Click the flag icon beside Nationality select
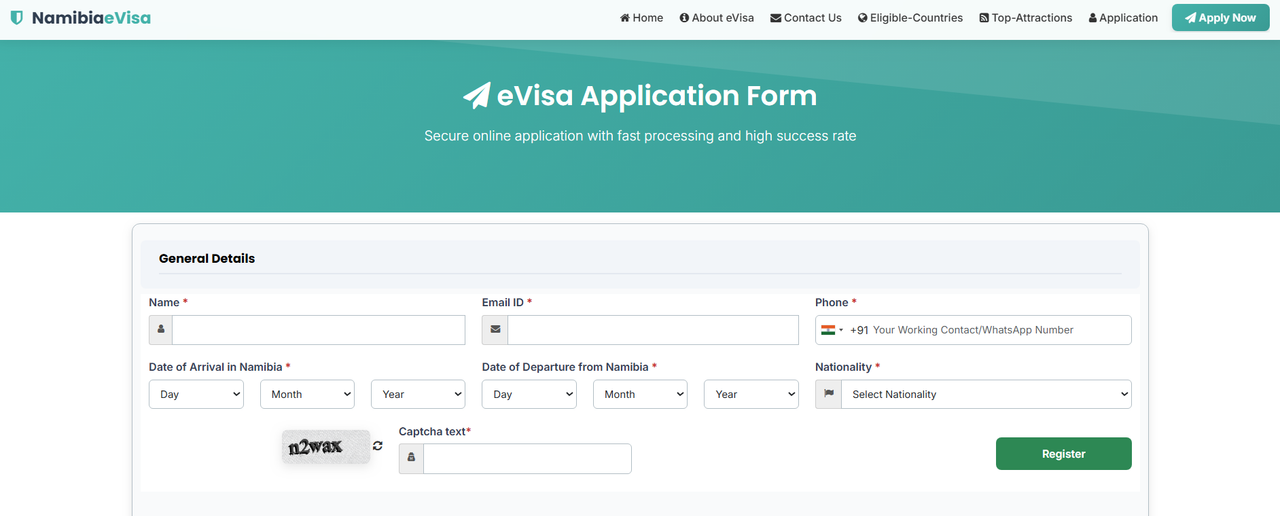This screenshot has width=1280, height=516. 828,394
